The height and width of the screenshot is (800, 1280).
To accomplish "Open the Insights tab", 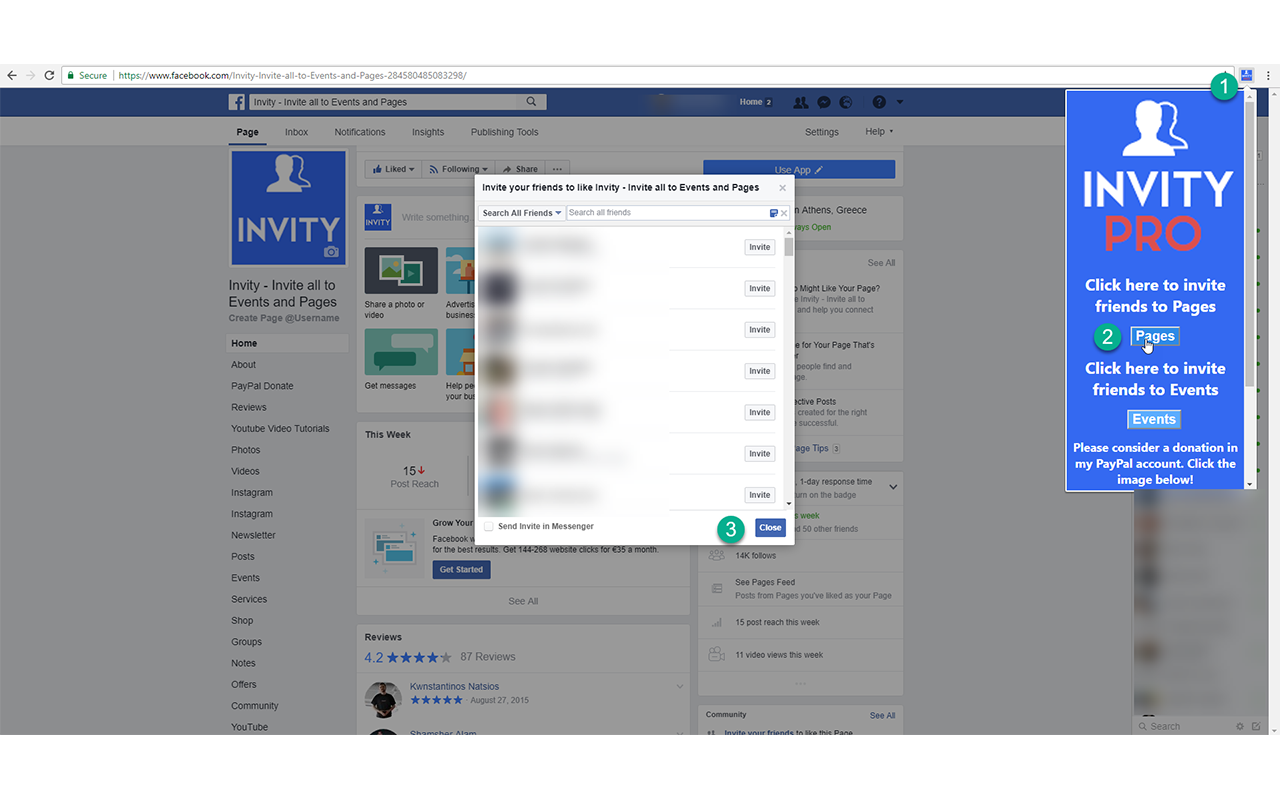I will click(x=428, y=132).
